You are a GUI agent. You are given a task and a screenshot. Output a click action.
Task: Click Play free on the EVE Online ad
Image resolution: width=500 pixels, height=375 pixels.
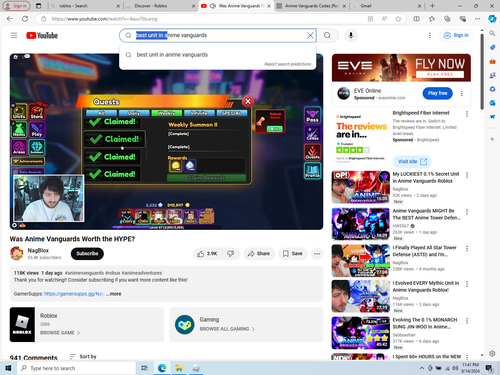pyautogui.click(x=437, y=93)
